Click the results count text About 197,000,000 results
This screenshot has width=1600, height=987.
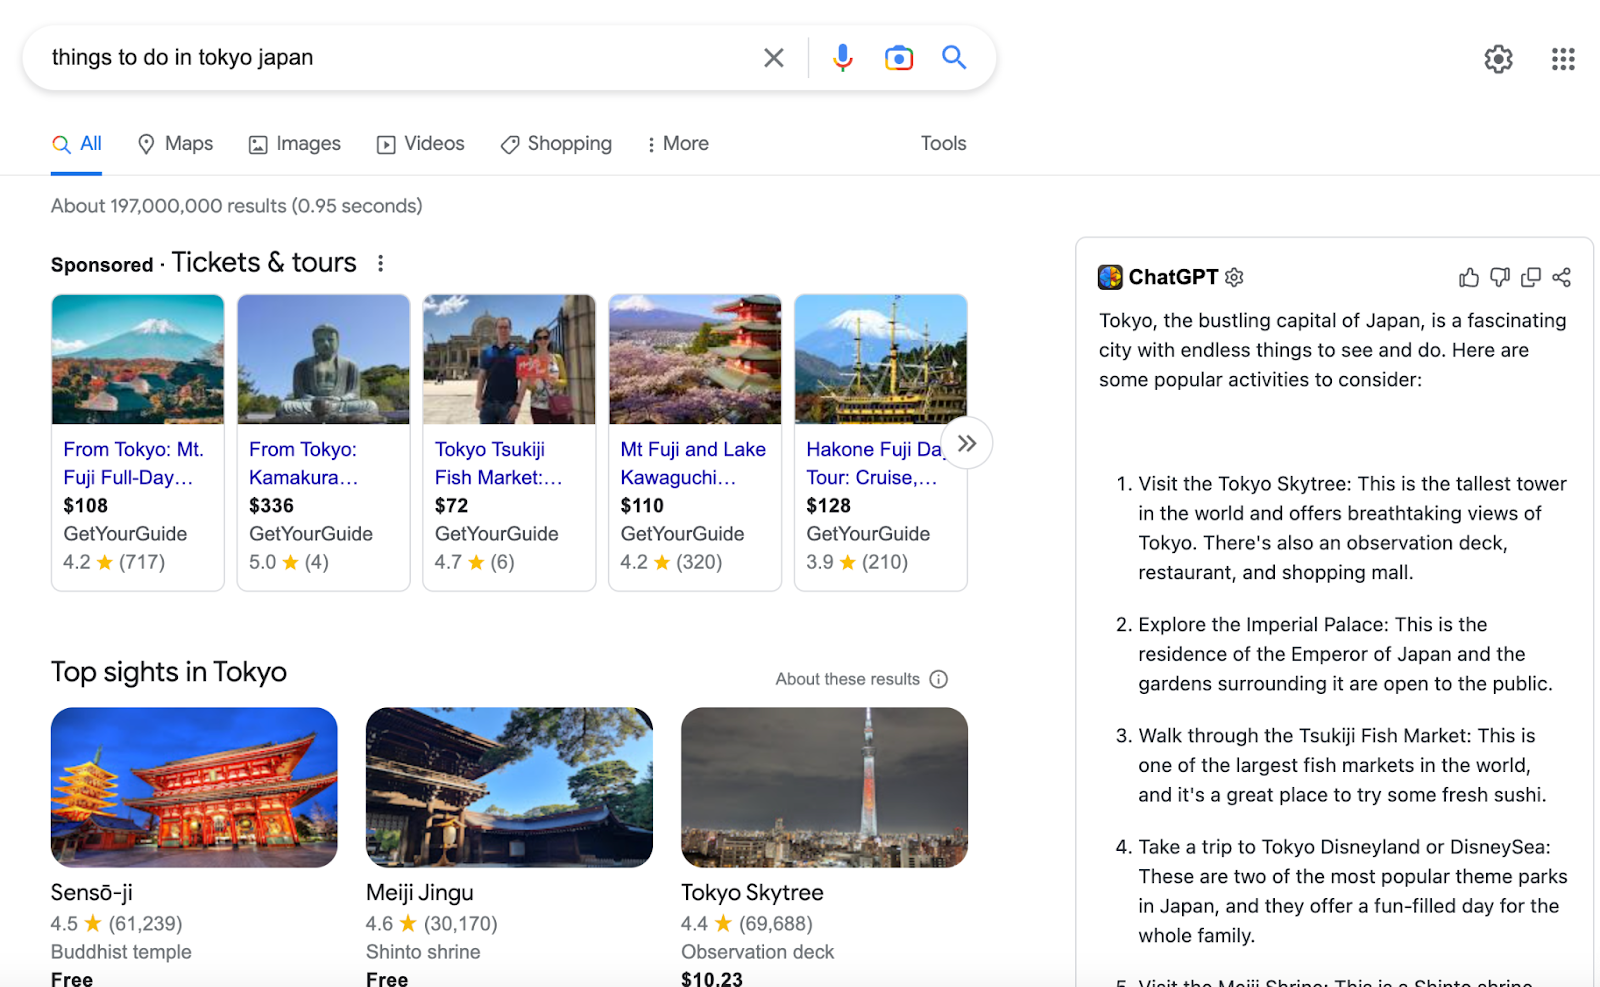click(237, 206)
